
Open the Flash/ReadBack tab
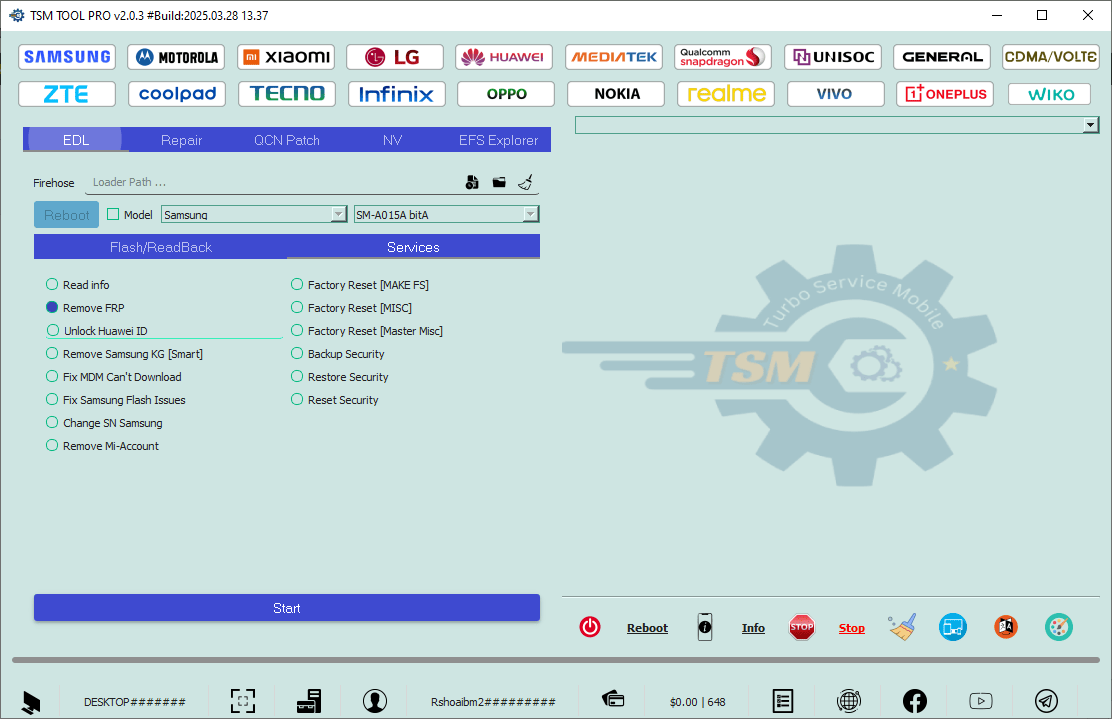pos(160,247)
